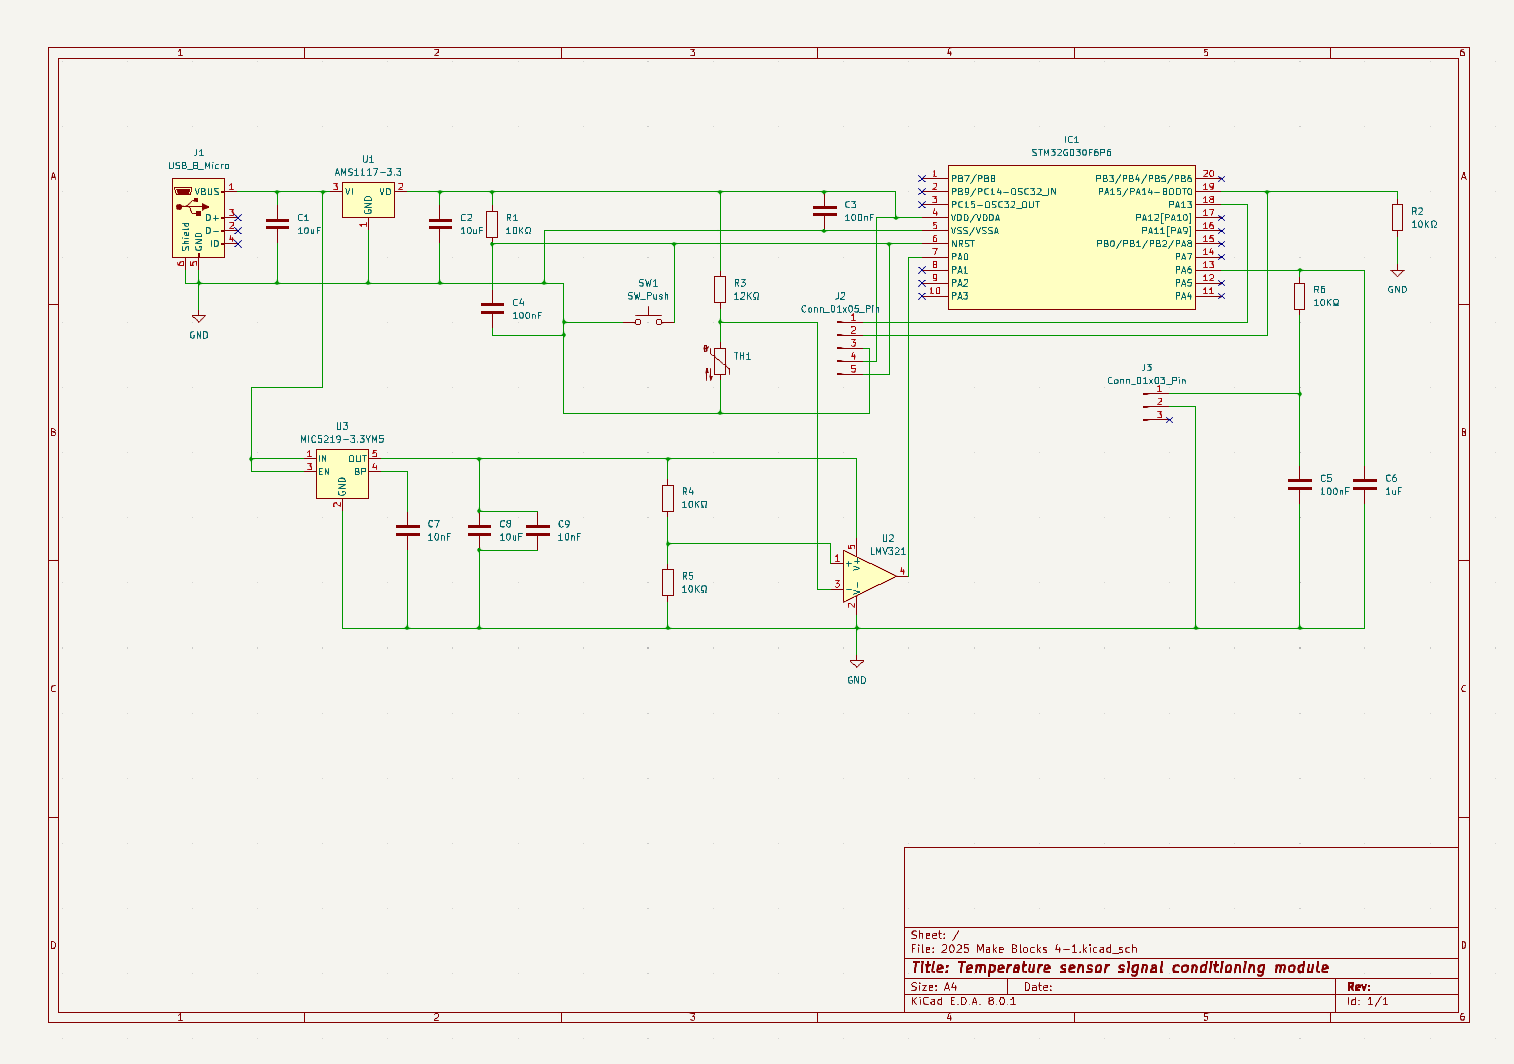Click the J2 Conn_01x05_Pin connector
Screen dimensions: 1514x1064
pyautogui.click(x=847, y=345)
